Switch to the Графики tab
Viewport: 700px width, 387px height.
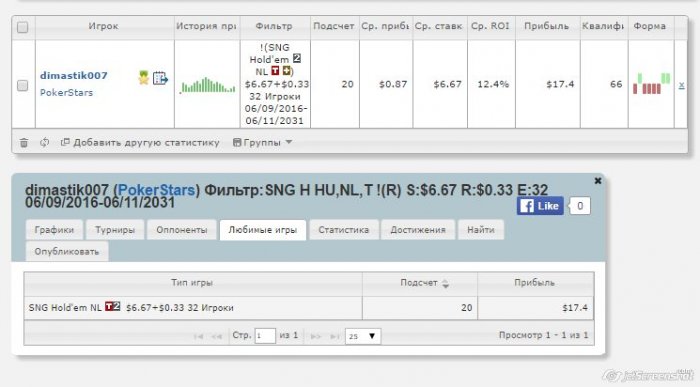(x=54, y=230)
